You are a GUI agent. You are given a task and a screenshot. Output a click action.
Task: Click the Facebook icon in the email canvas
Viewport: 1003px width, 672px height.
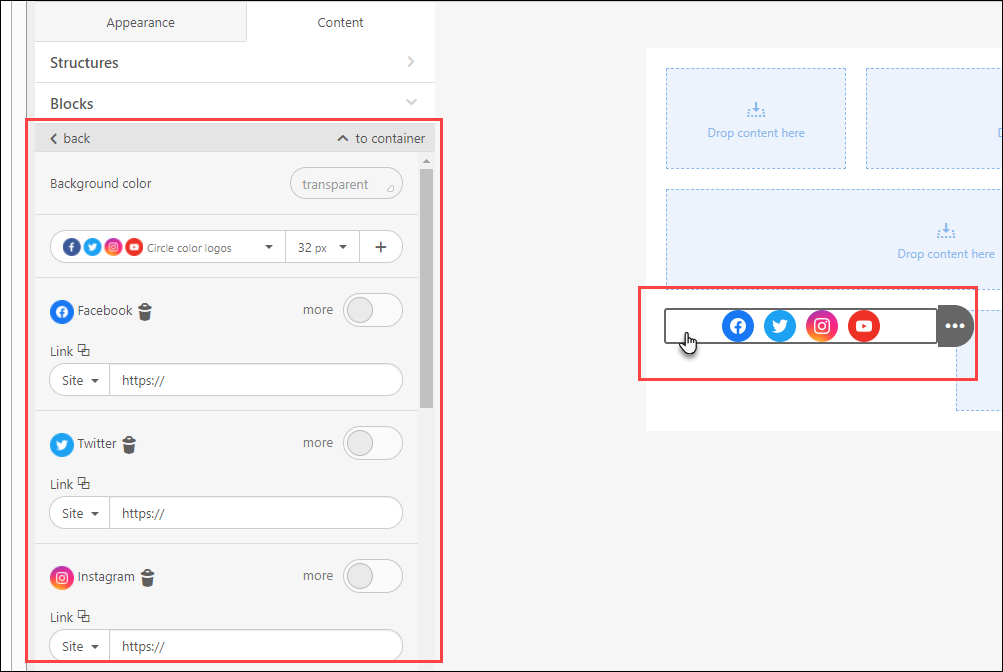(x=738, y=326)
